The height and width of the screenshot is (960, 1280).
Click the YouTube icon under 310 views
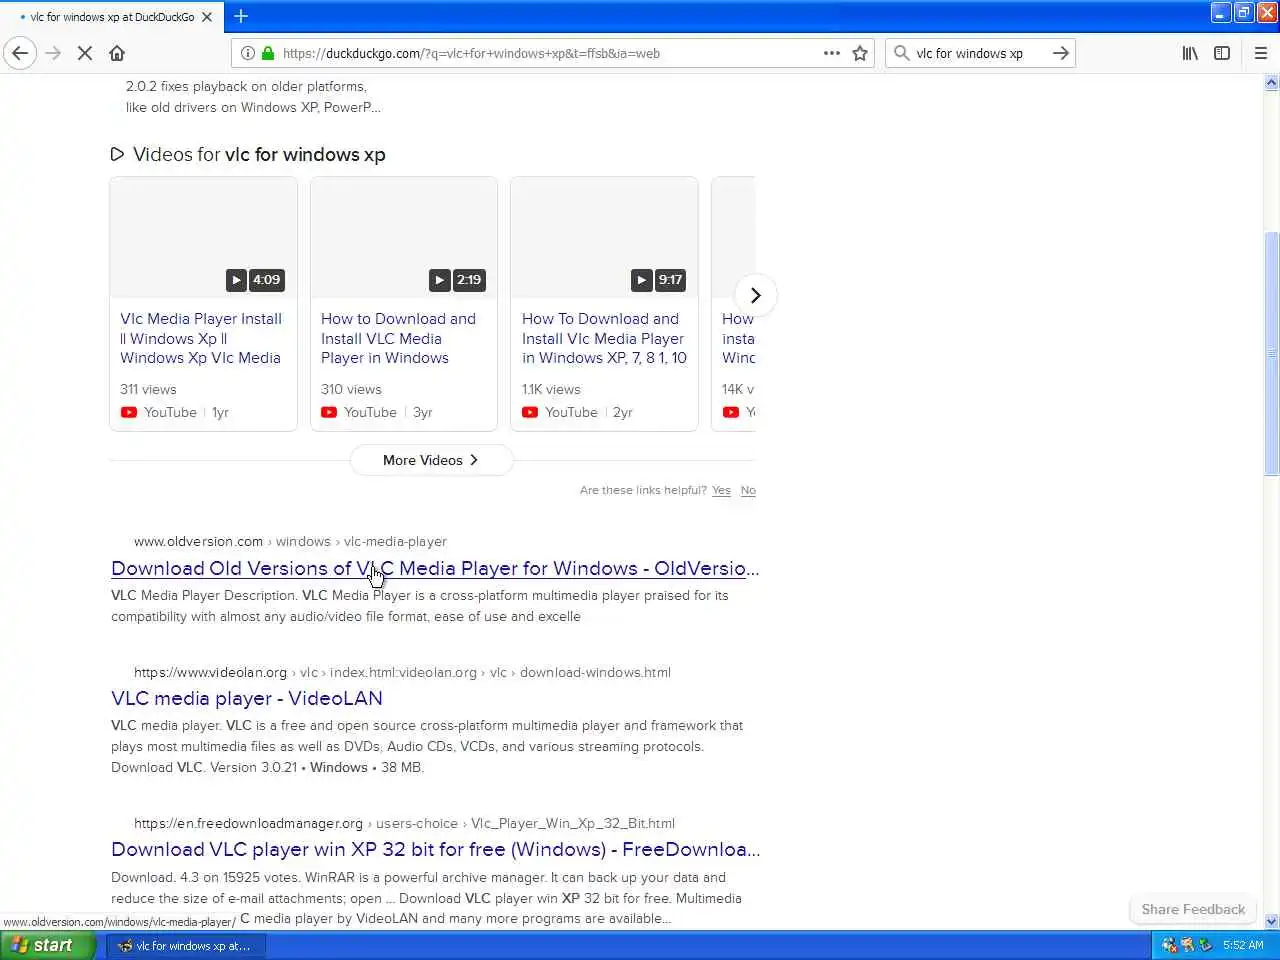[329, 412]
